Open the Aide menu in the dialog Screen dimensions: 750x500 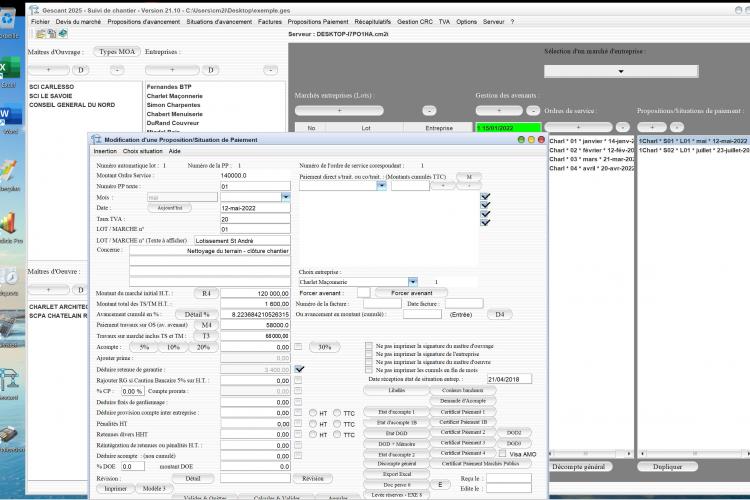[x=175, y=151]
